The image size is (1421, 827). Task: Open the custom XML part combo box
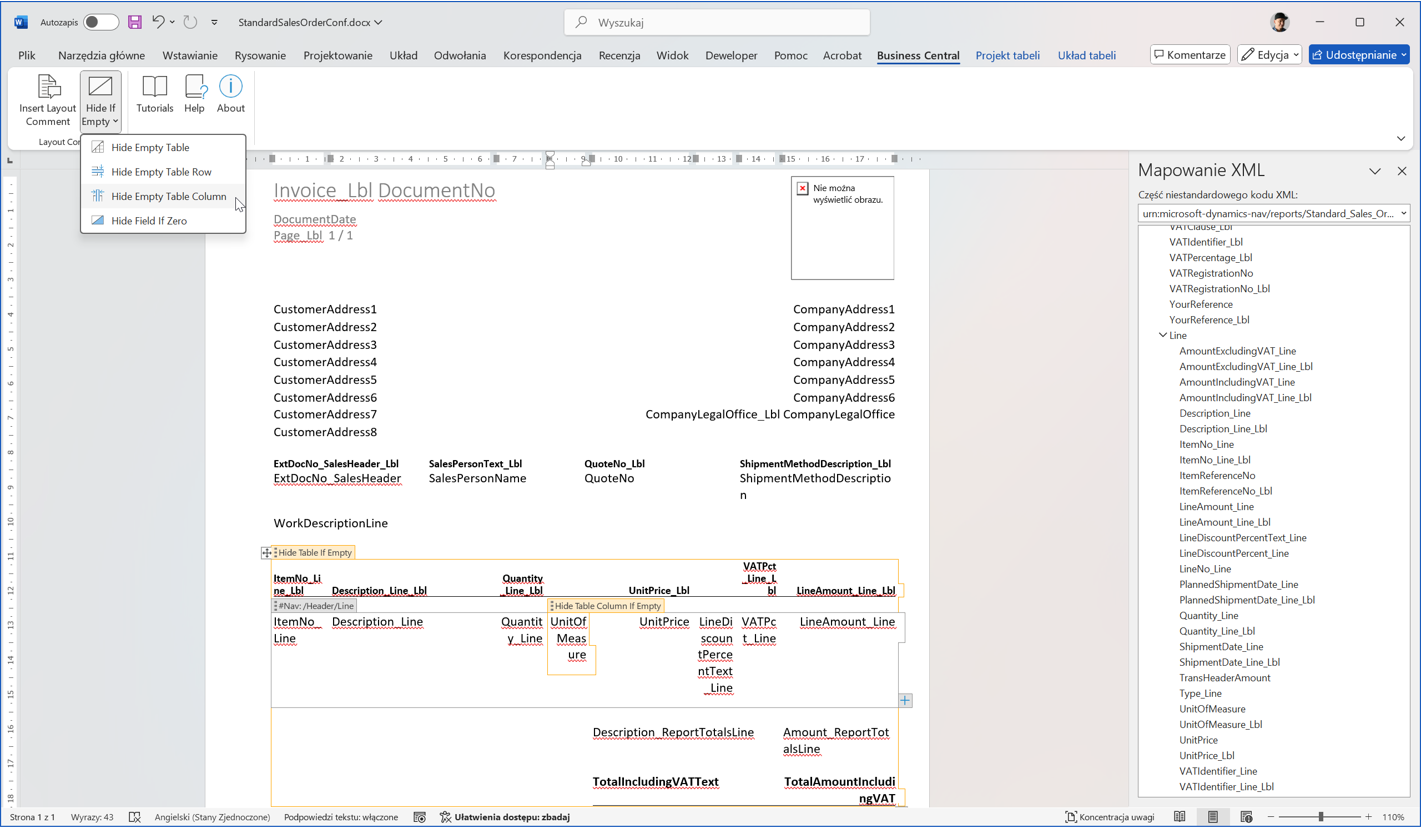1274,213
